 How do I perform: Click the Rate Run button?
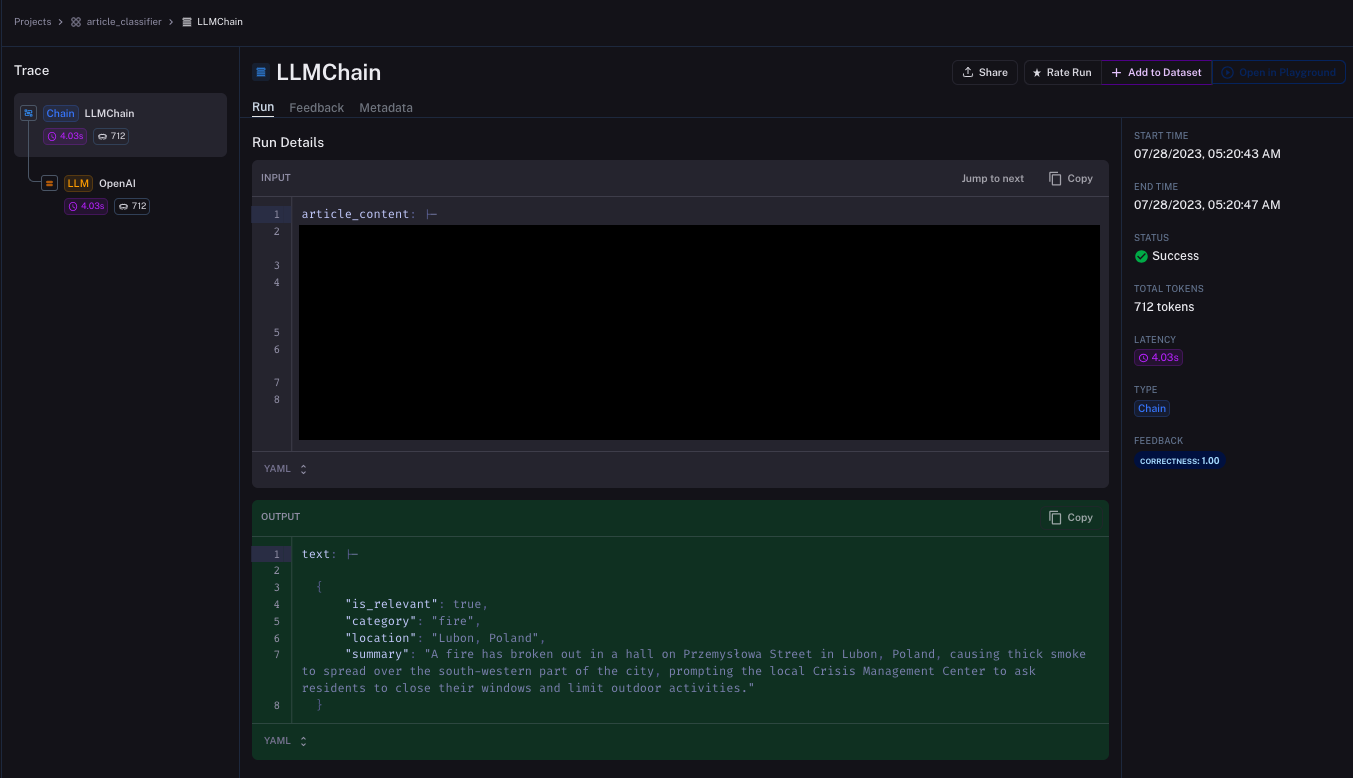(x=1062, y=72)
